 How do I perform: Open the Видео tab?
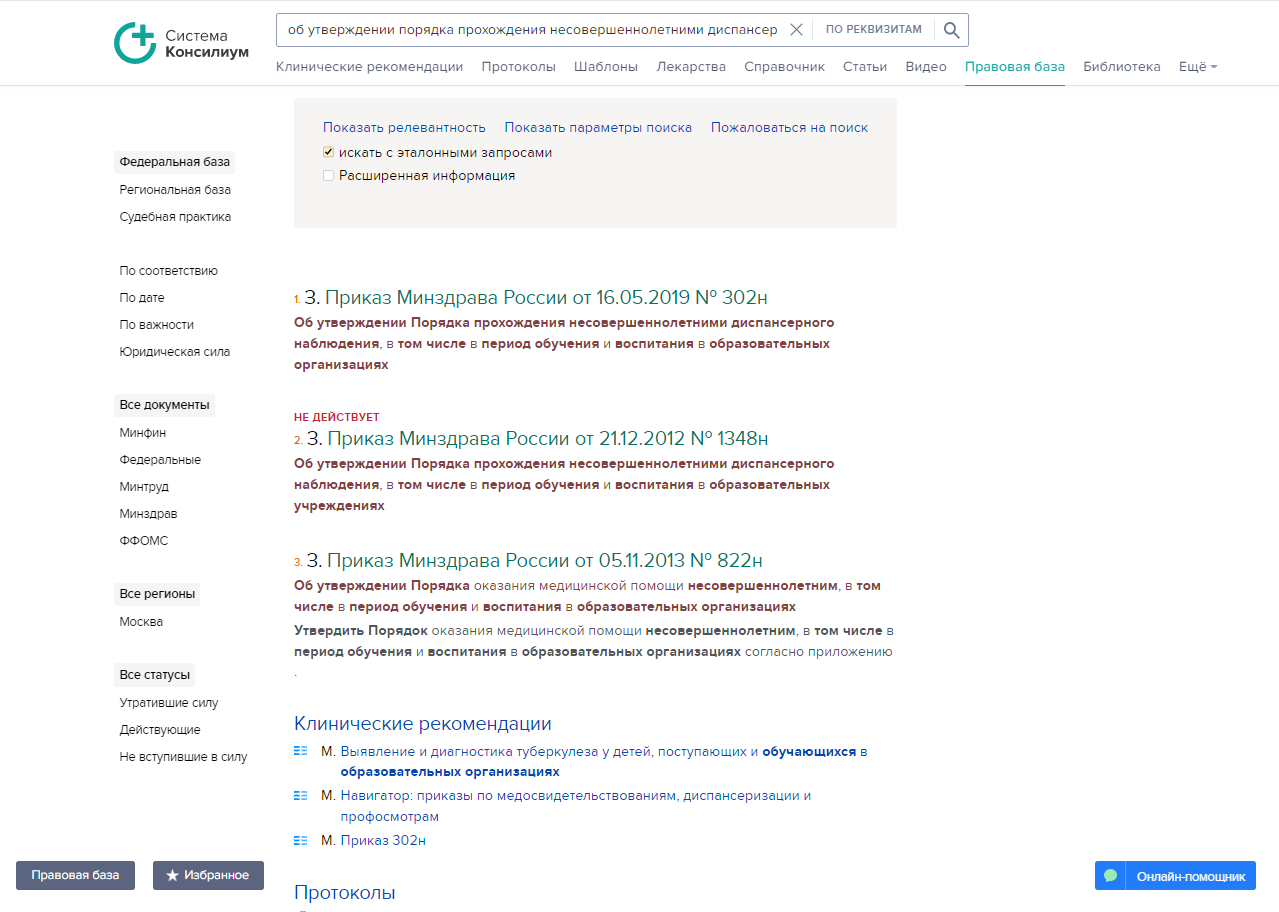pos(926,67)
